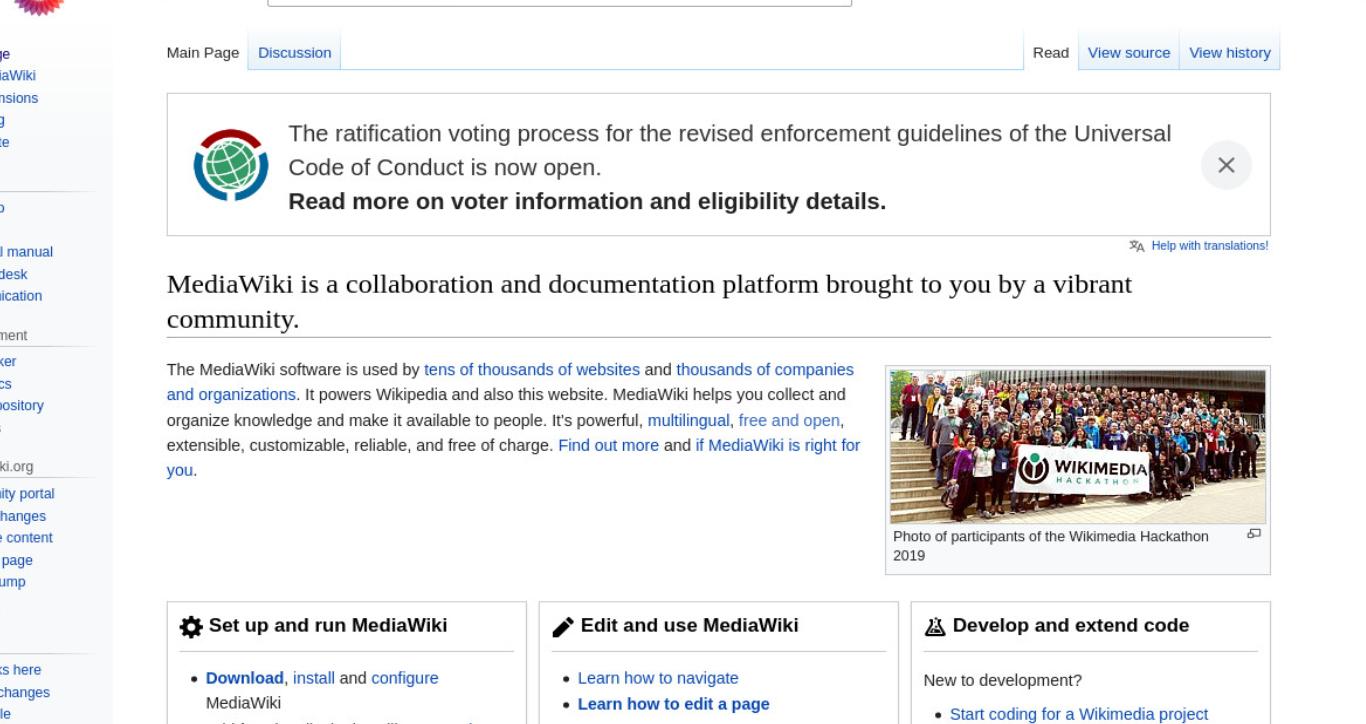
Task: Open the Wikimedia Hackathon 2019 group photo
Action: pyautogui.click(x=1078, y=447)
